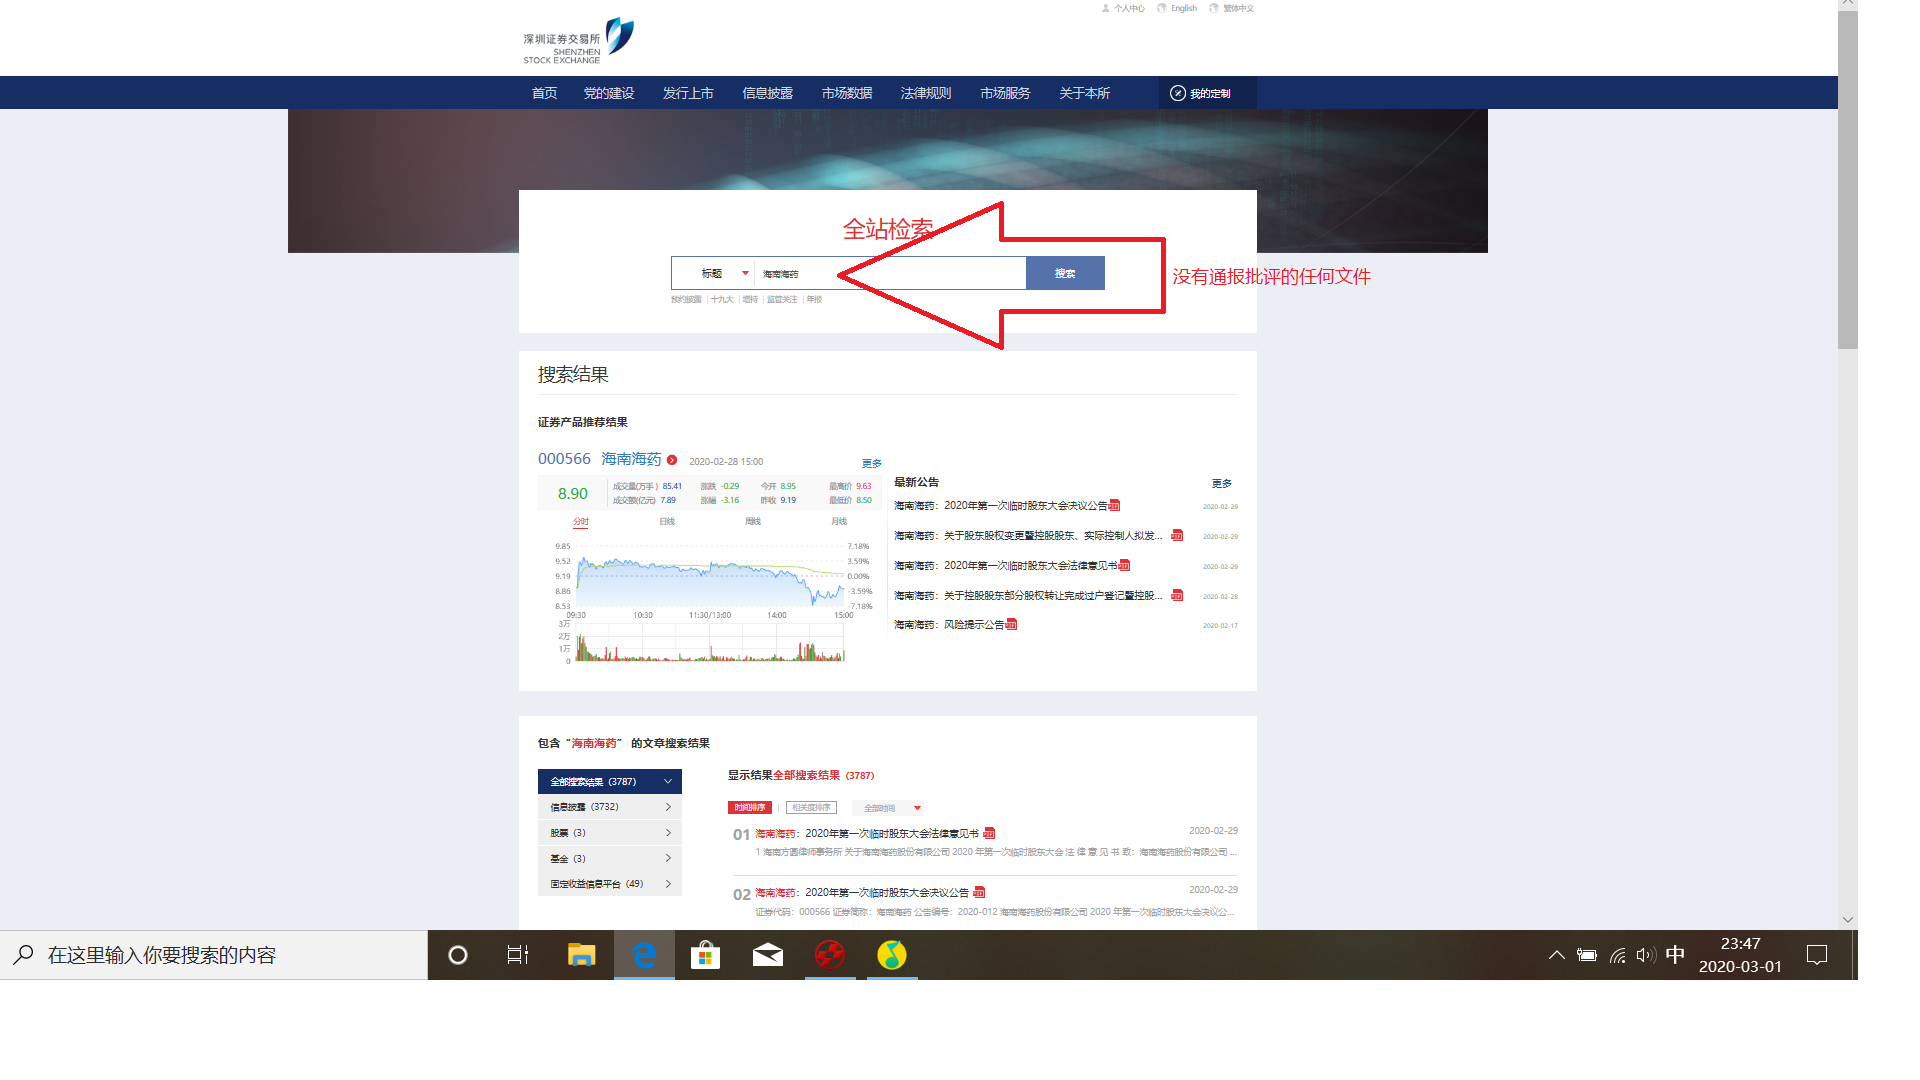1920x1080 pixels.
Task: Open the 市场数据 menu
Action: pos(847,93)
